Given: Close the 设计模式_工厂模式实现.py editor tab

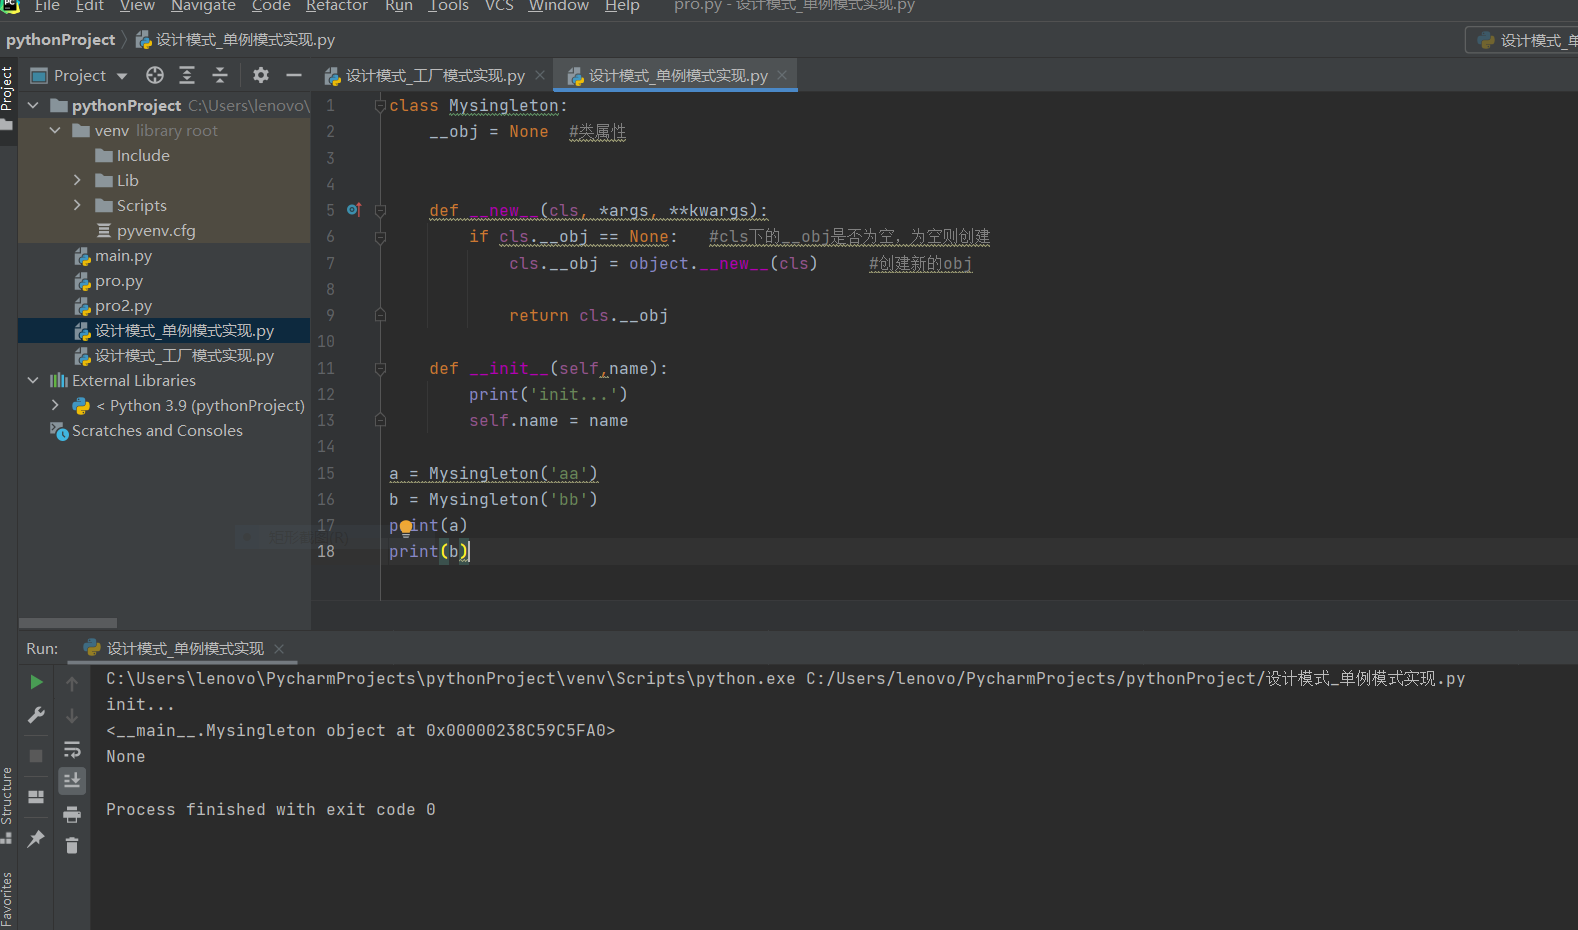Looking at the screenshot, I should pos(540,75).
